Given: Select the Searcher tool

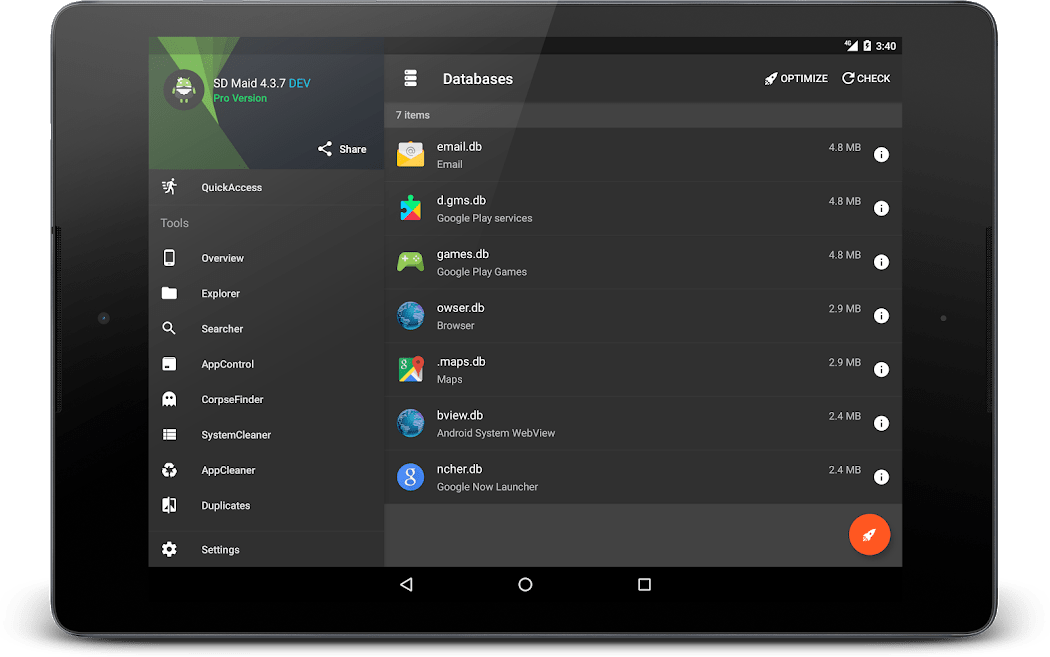Looking at the screenshot, I should coord(222,328).
